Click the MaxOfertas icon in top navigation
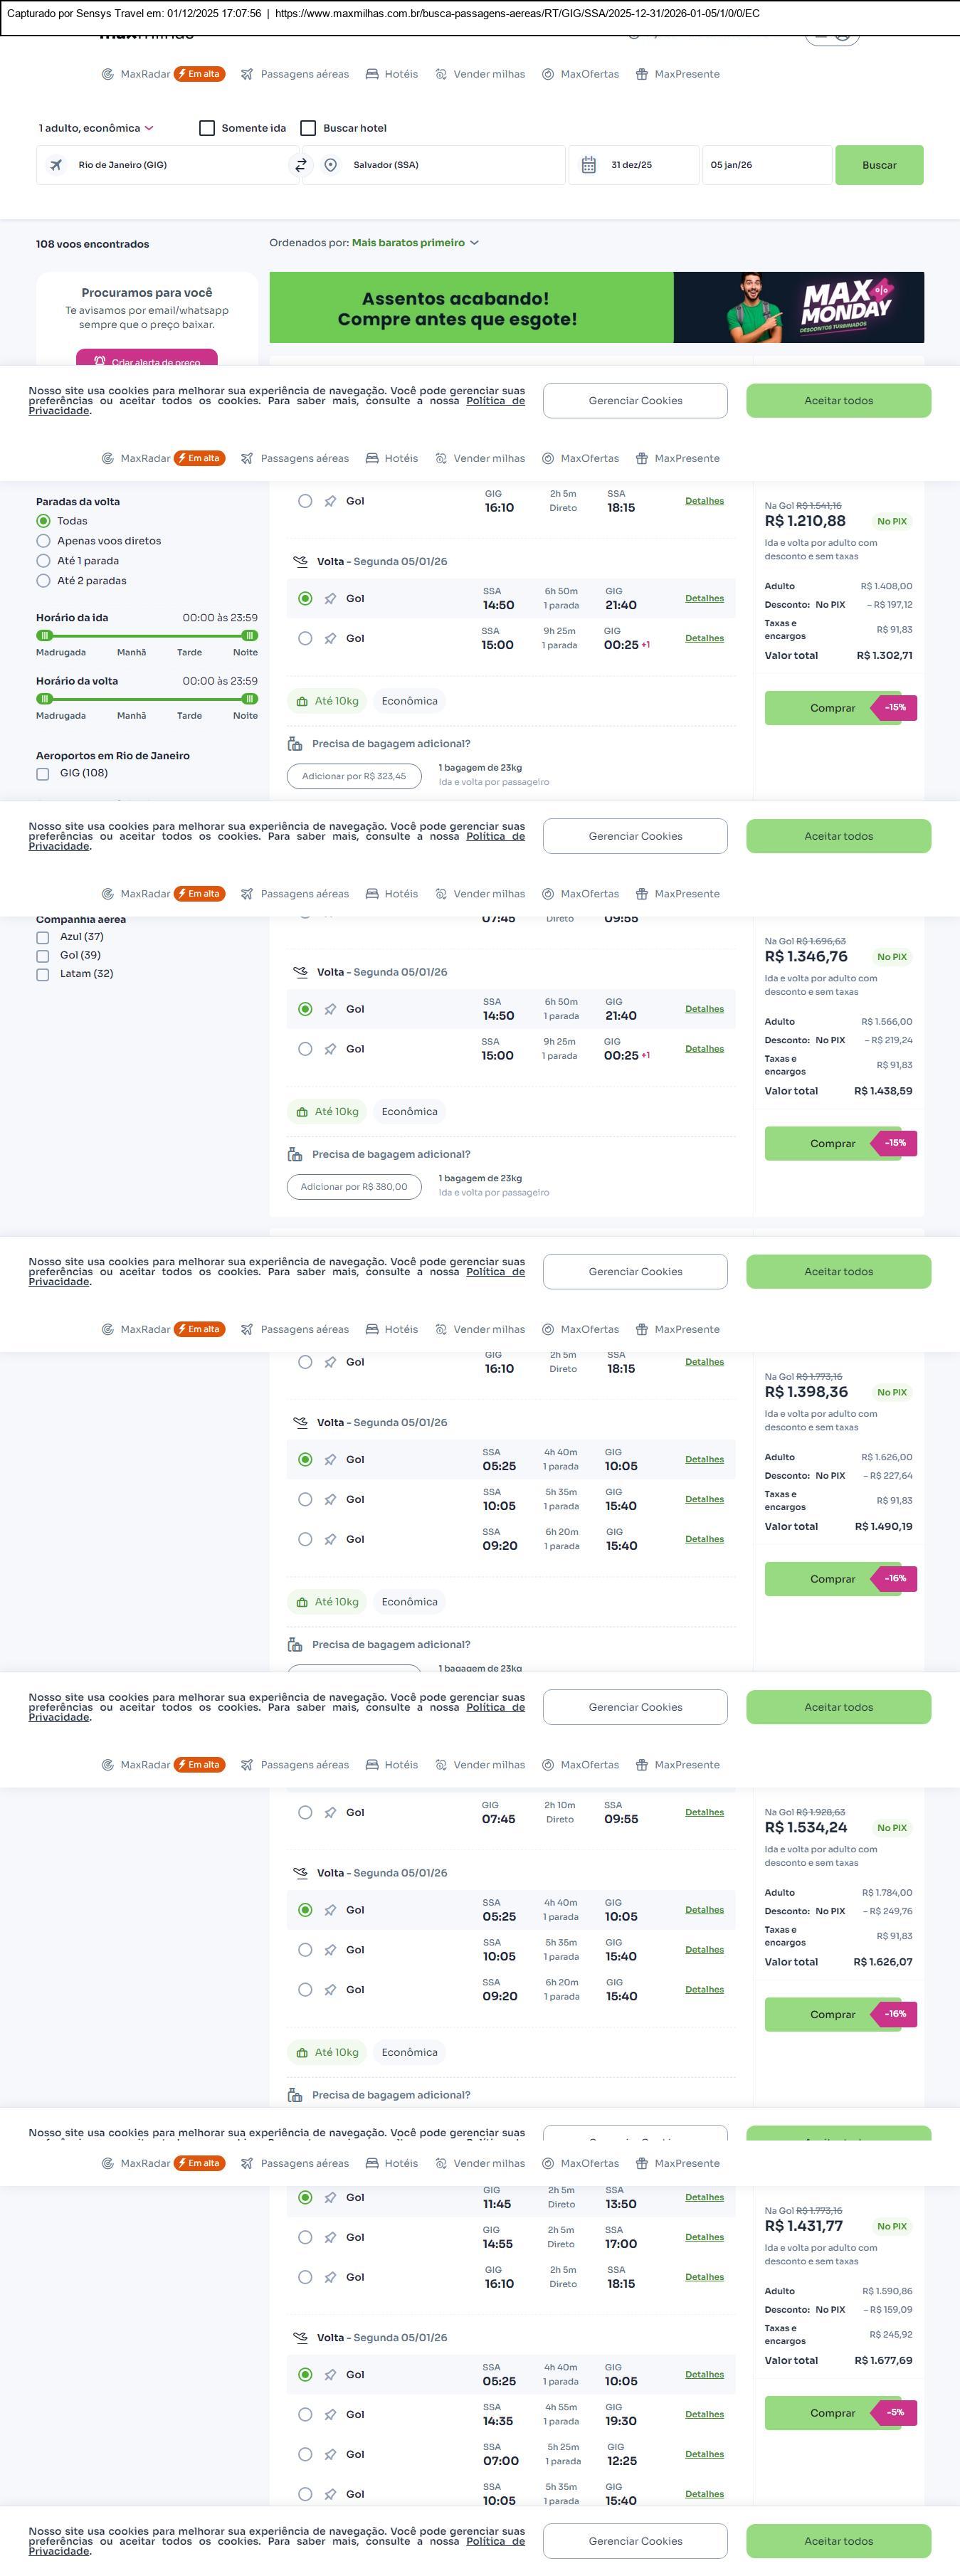Screen dimensions: 960x2576 (548, 74)
